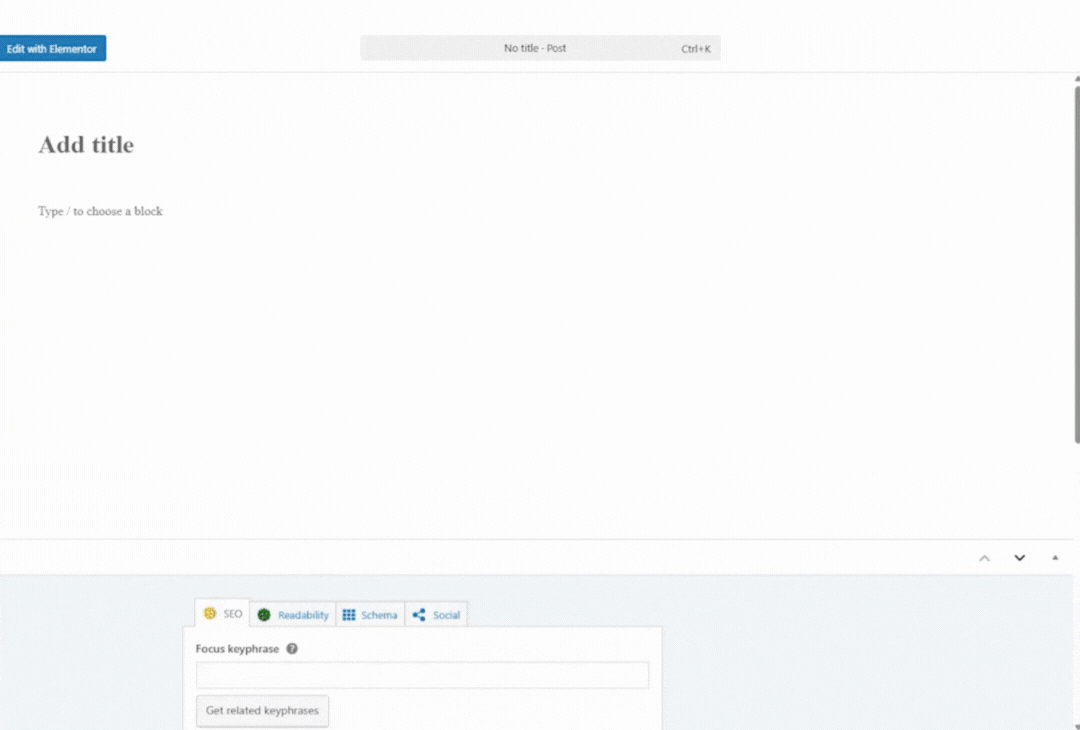Open the SEO tab
This screenshot has width=1080, height=730.
click(x=223, y=614)
